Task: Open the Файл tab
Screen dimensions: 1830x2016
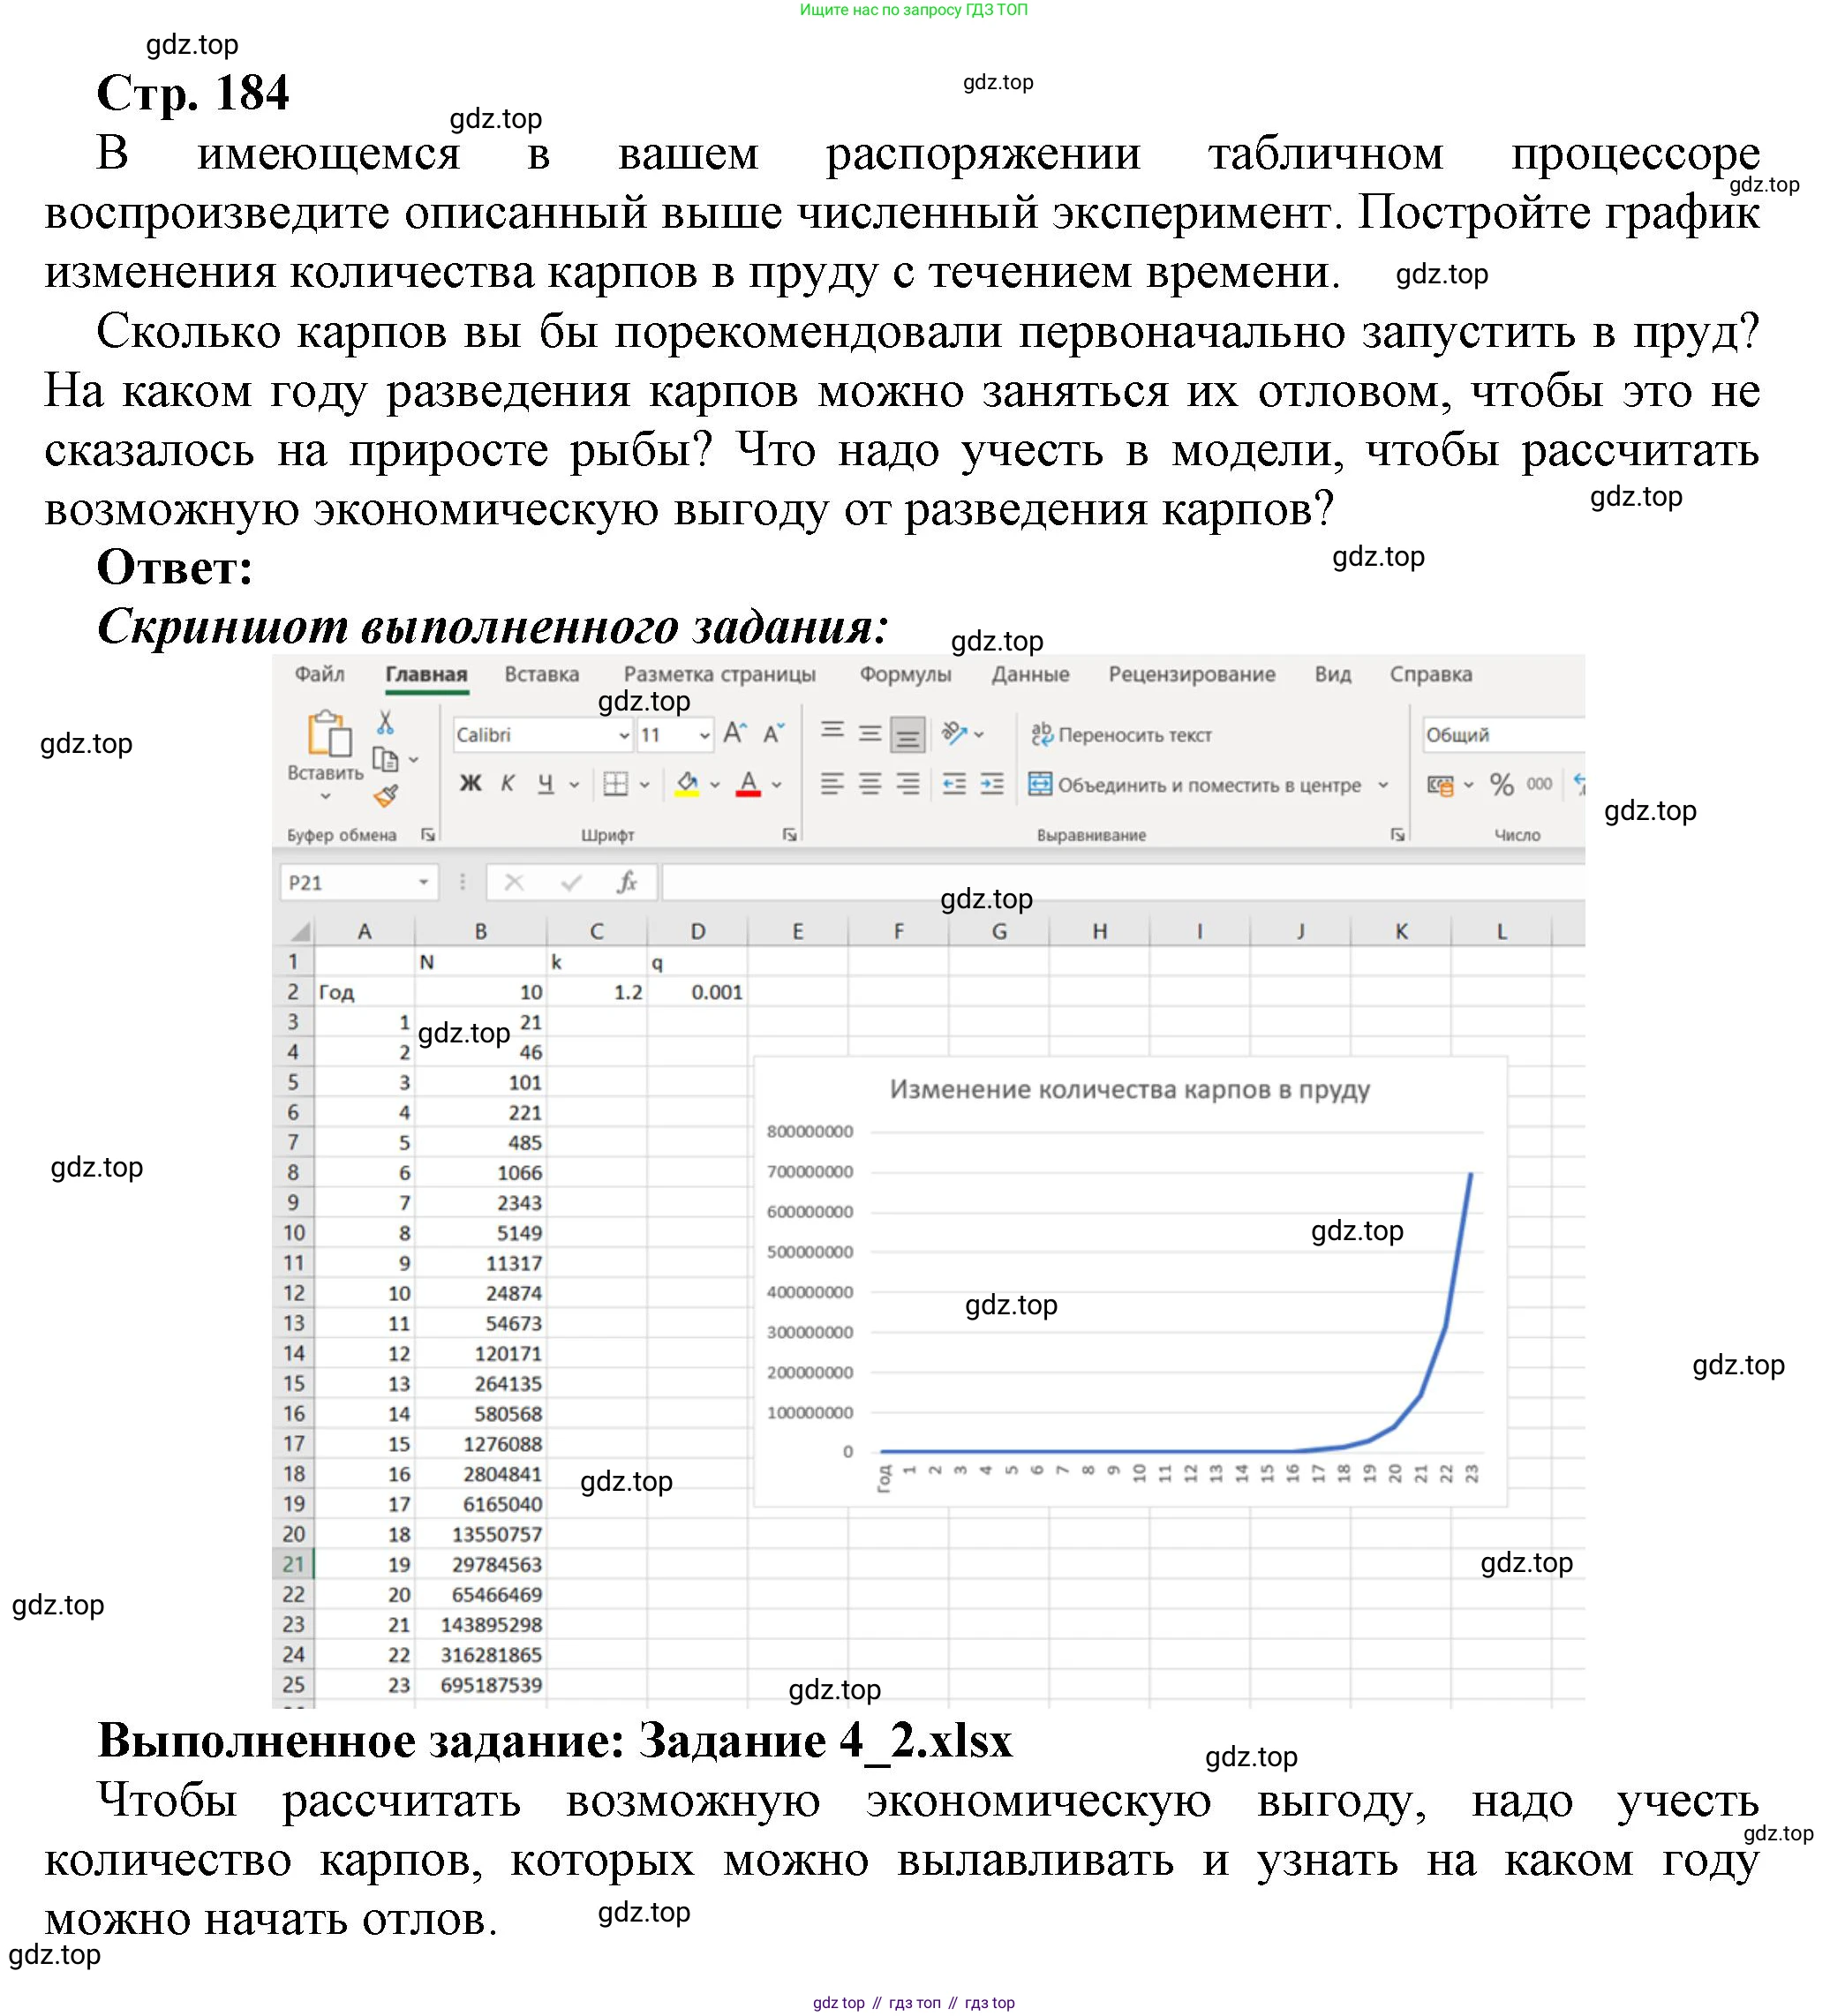Action: (x=319, y=674)
